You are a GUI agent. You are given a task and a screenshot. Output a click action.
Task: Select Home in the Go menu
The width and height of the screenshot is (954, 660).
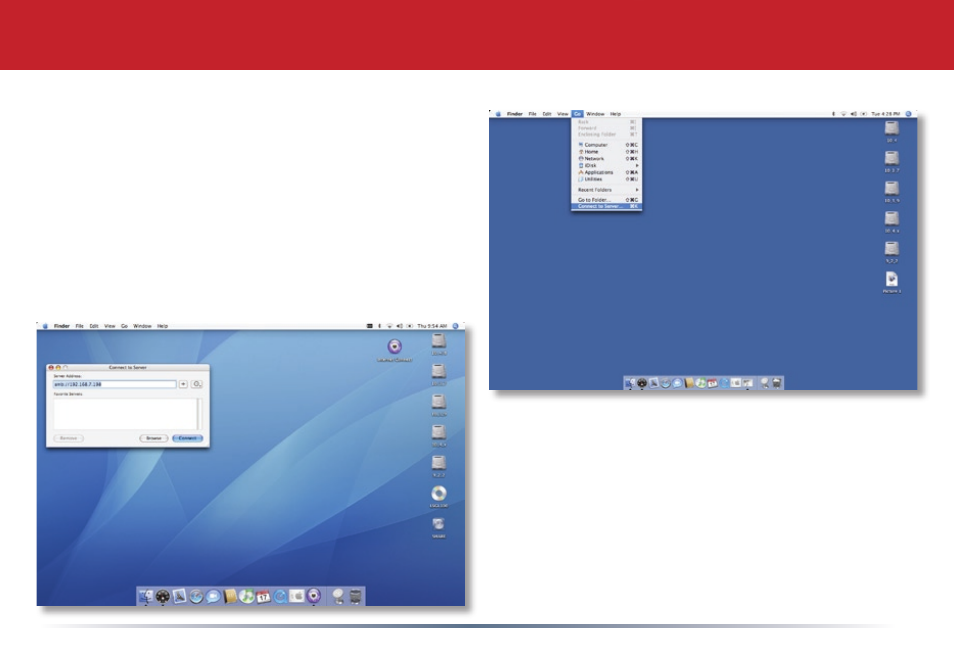click(606, 151)
